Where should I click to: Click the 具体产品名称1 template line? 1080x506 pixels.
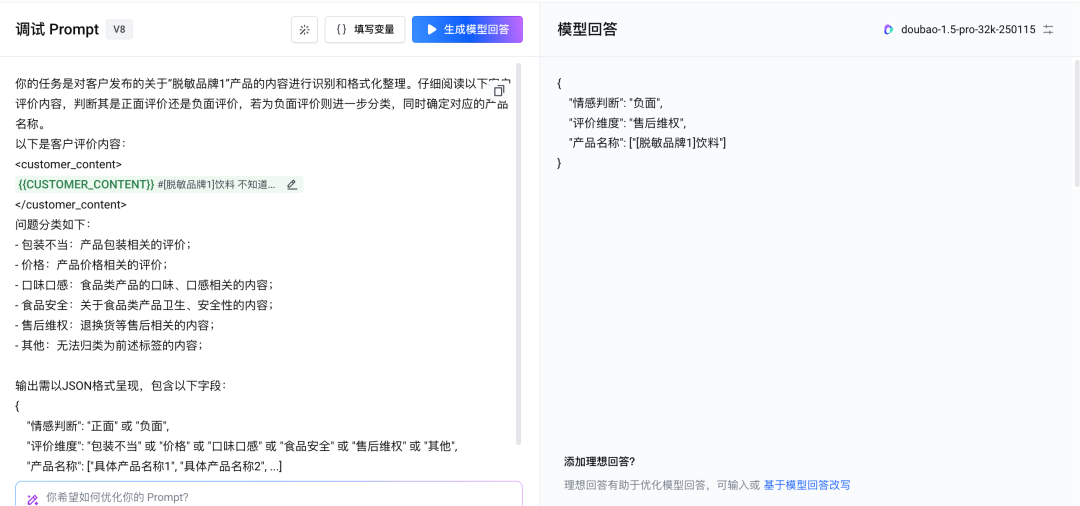(154, 466)
